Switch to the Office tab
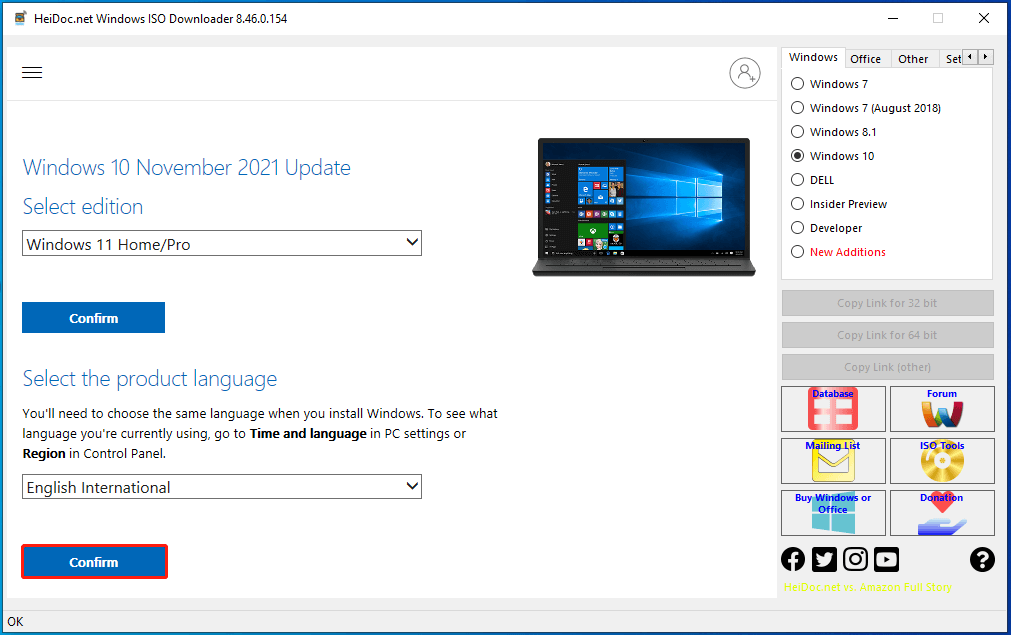The height and width of the screenshot is (635, 1011). (866, 58)
